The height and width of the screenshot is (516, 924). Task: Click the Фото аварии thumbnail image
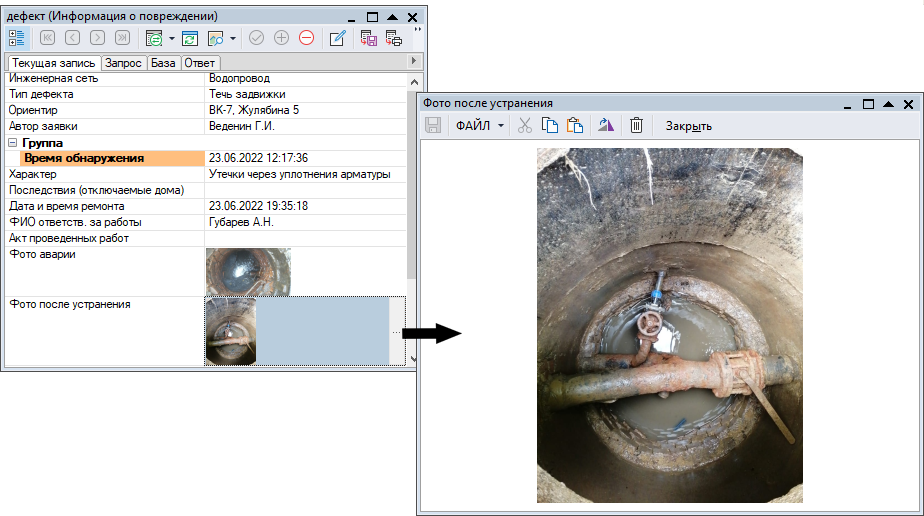[x=248, y=271]
